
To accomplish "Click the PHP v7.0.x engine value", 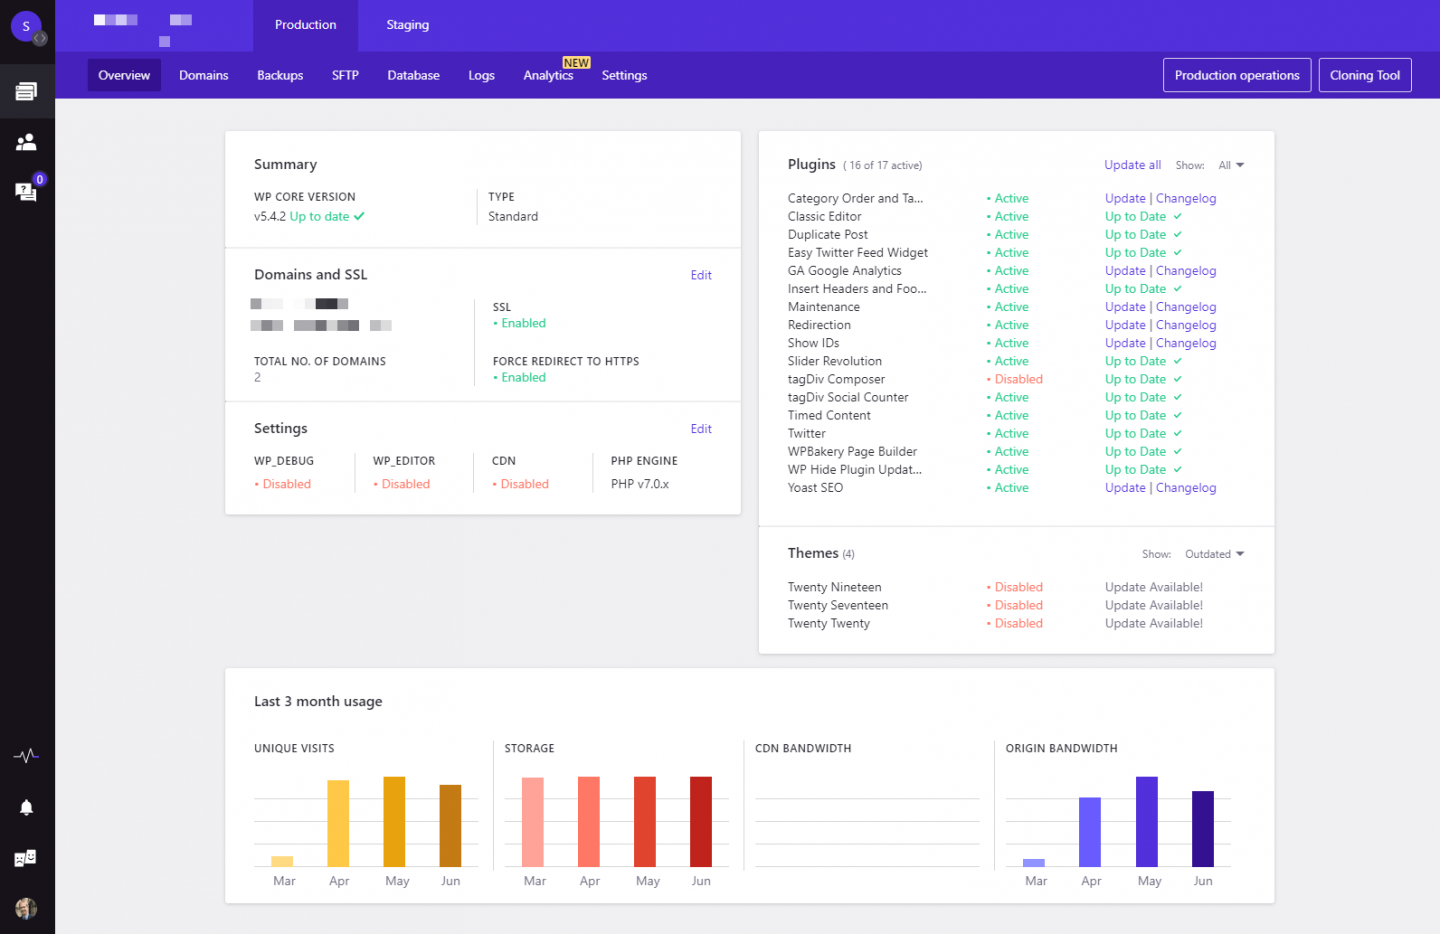I will pyautogui.click(x=640, y=484).
